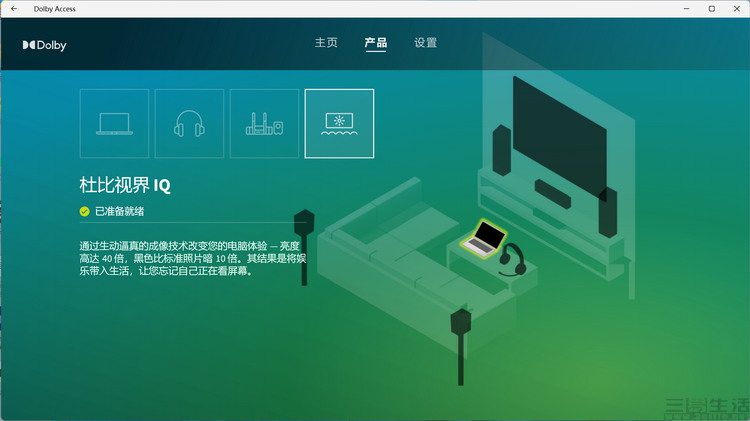Image resolution: width=750 pixels, height=421 pixels.
Task: Choose the headphones product tile
Action: (x=189, y=124)
